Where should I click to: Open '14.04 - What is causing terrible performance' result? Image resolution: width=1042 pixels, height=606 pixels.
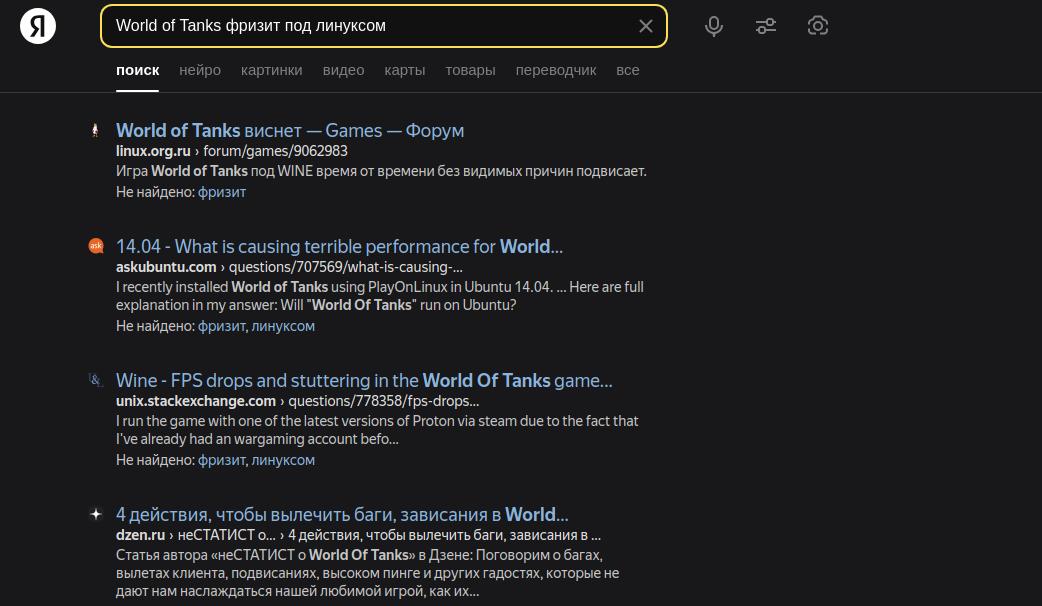(x=339, y=247)
